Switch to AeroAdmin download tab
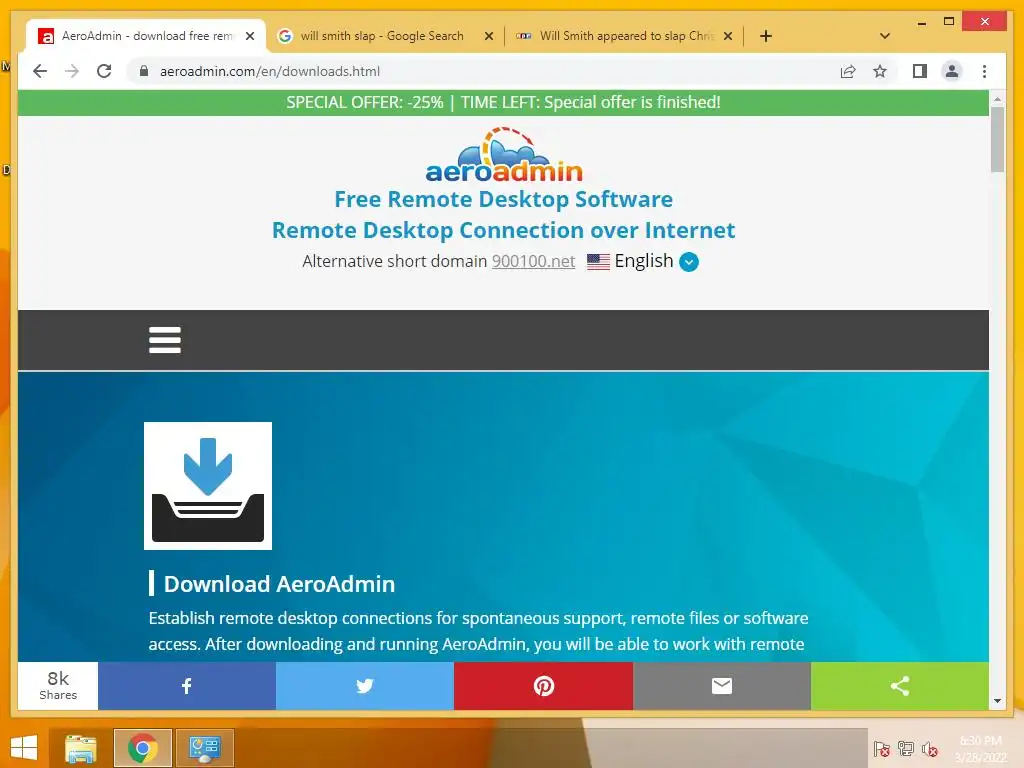Image resolution: width=1024 pixels, height=768 pixels. pos(146,36)
